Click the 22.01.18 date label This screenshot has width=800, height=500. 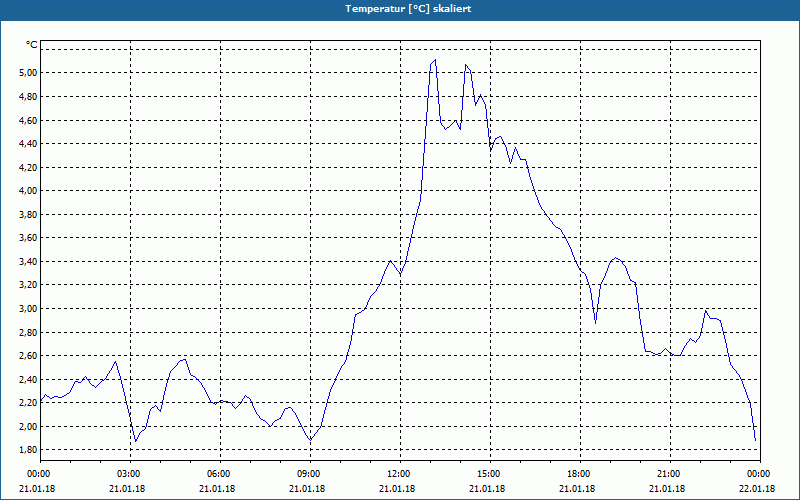[x=757, y=488]
